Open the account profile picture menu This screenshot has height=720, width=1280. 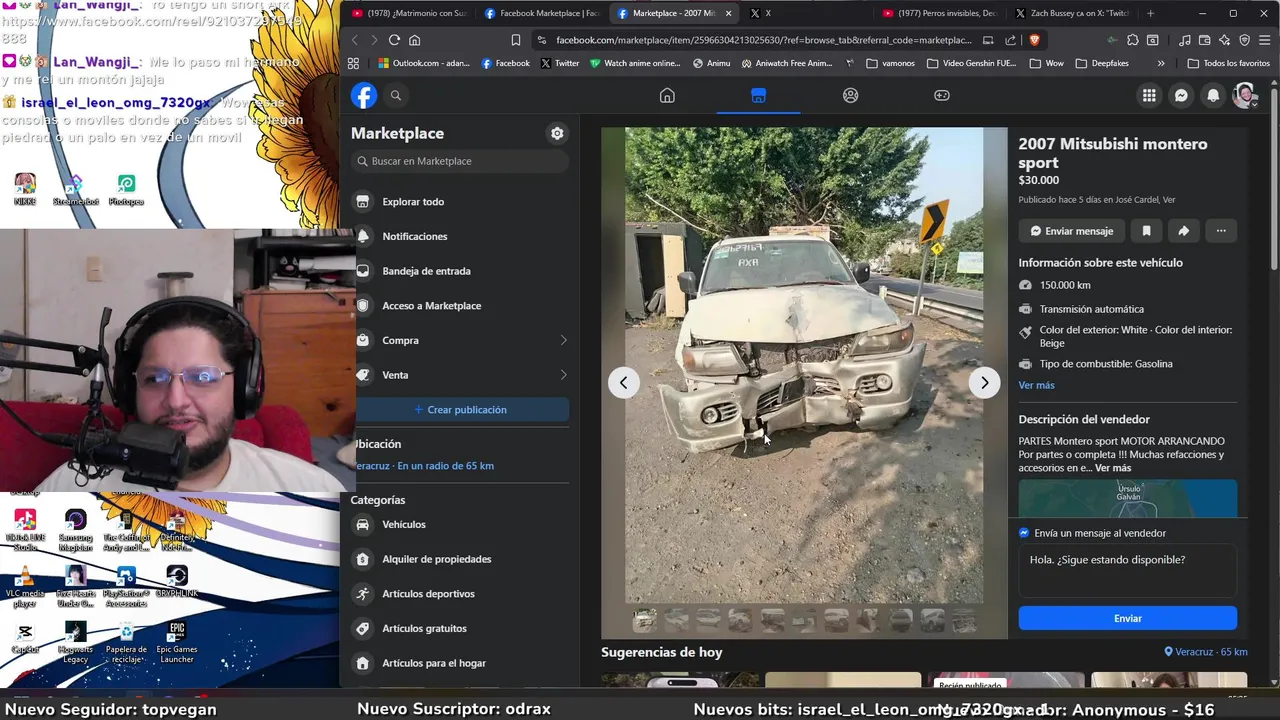point(1245,95)
